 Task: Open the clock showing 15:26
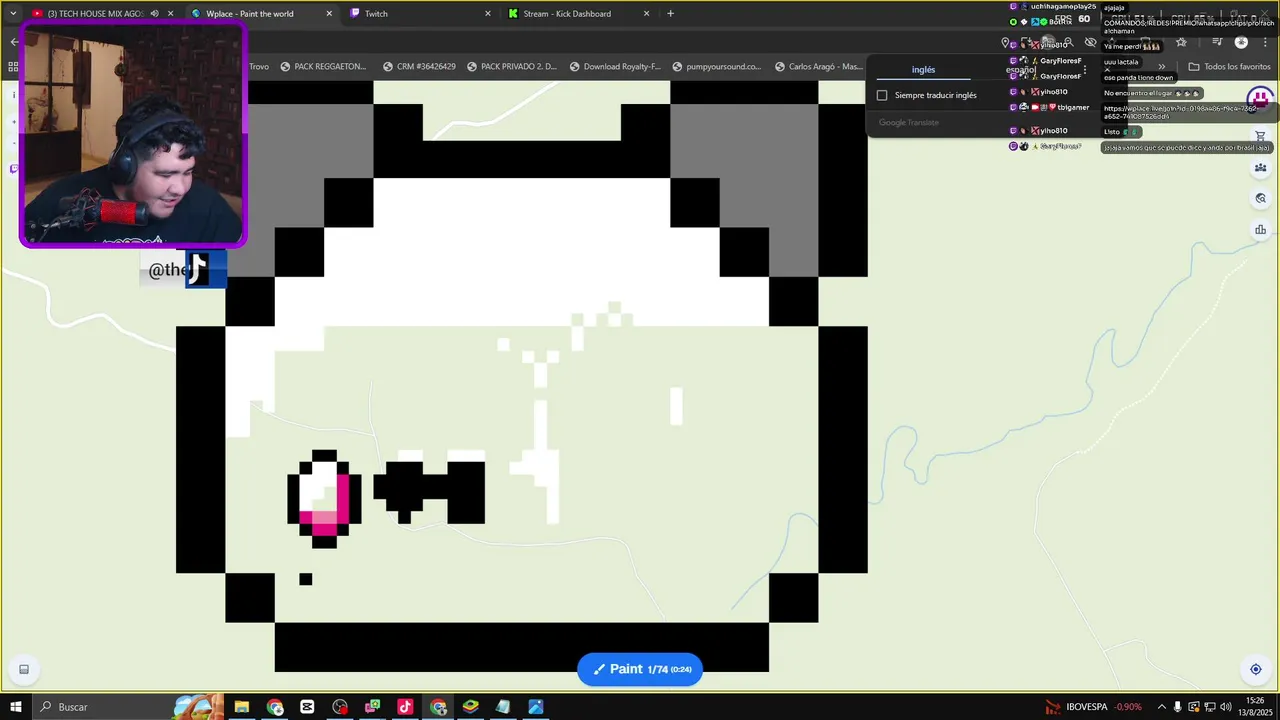click(1255, 707)
